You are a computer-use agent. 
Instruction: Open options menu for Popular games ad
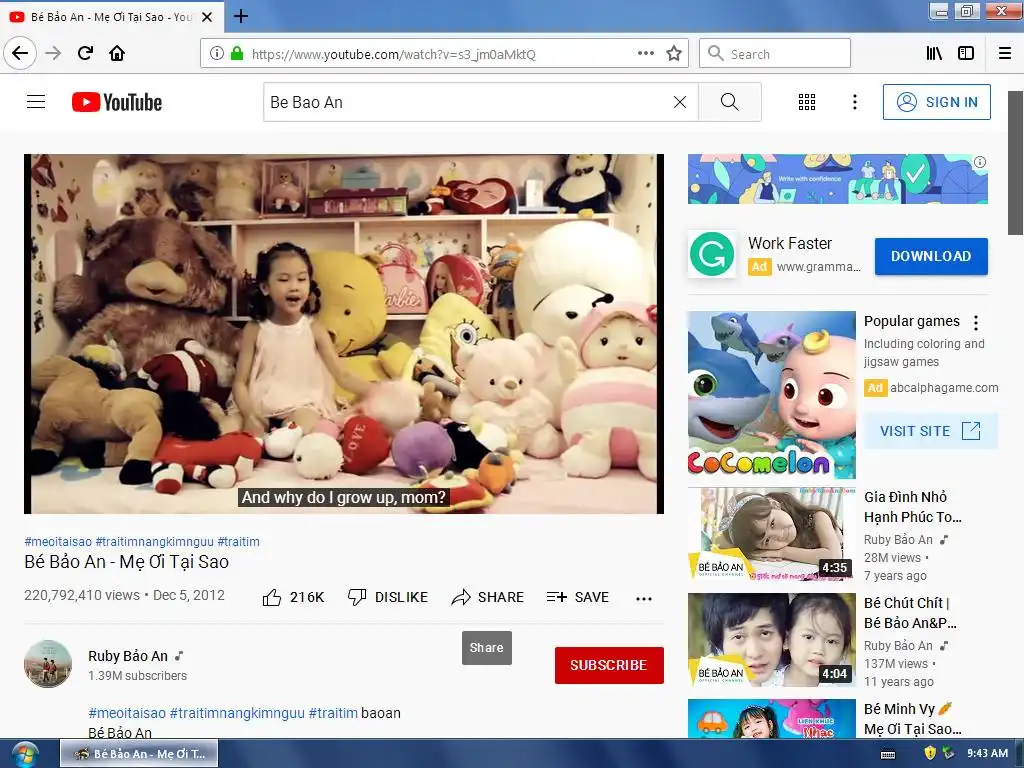[976, 322]
